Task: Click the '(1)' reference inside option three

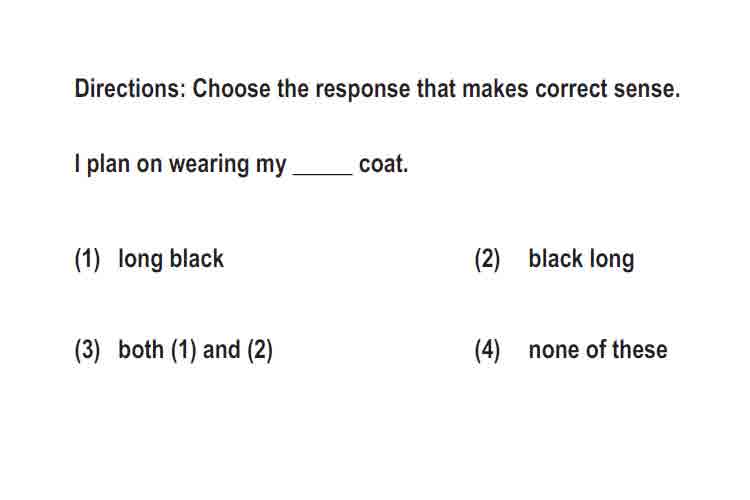Action: (184, 350)
